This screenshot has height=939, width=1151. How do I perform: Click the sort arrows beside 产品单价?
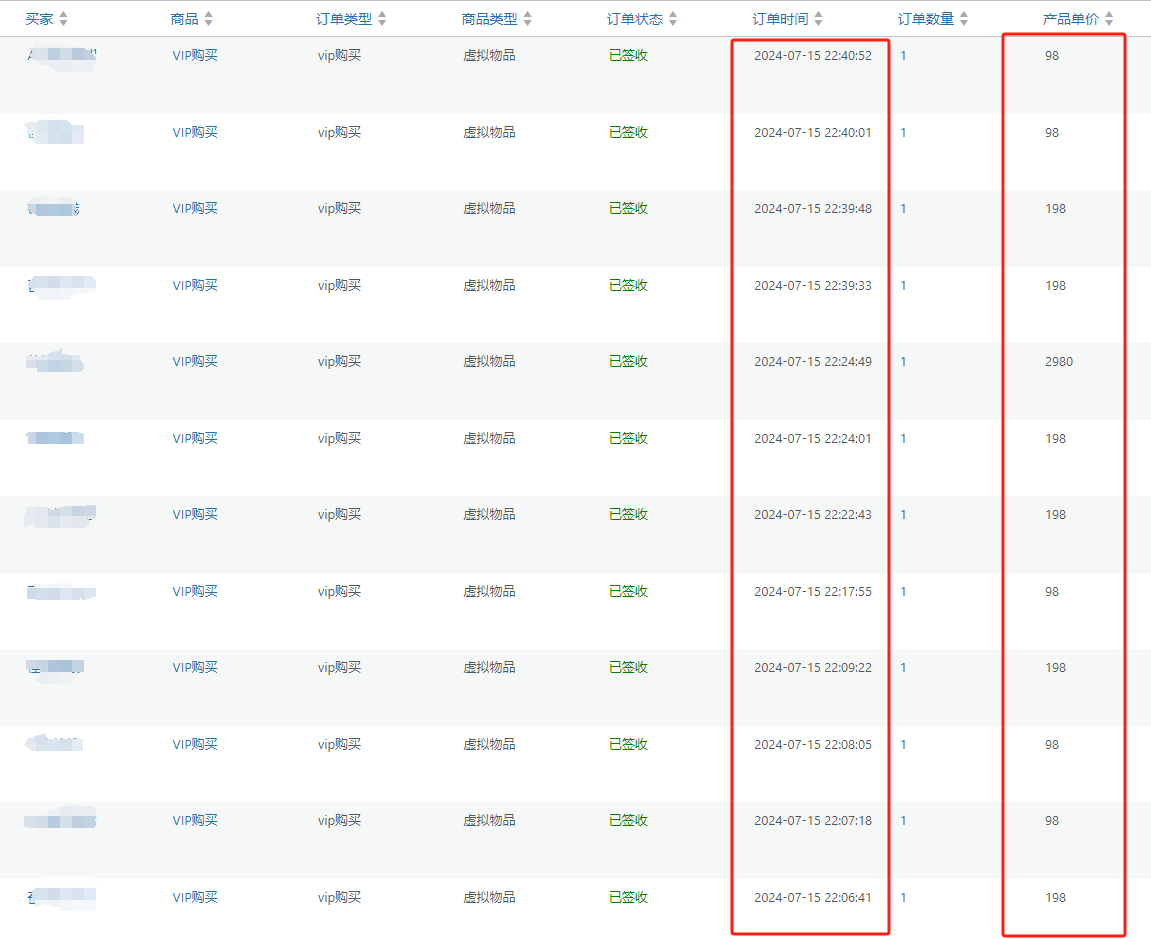click(1109, 19)
